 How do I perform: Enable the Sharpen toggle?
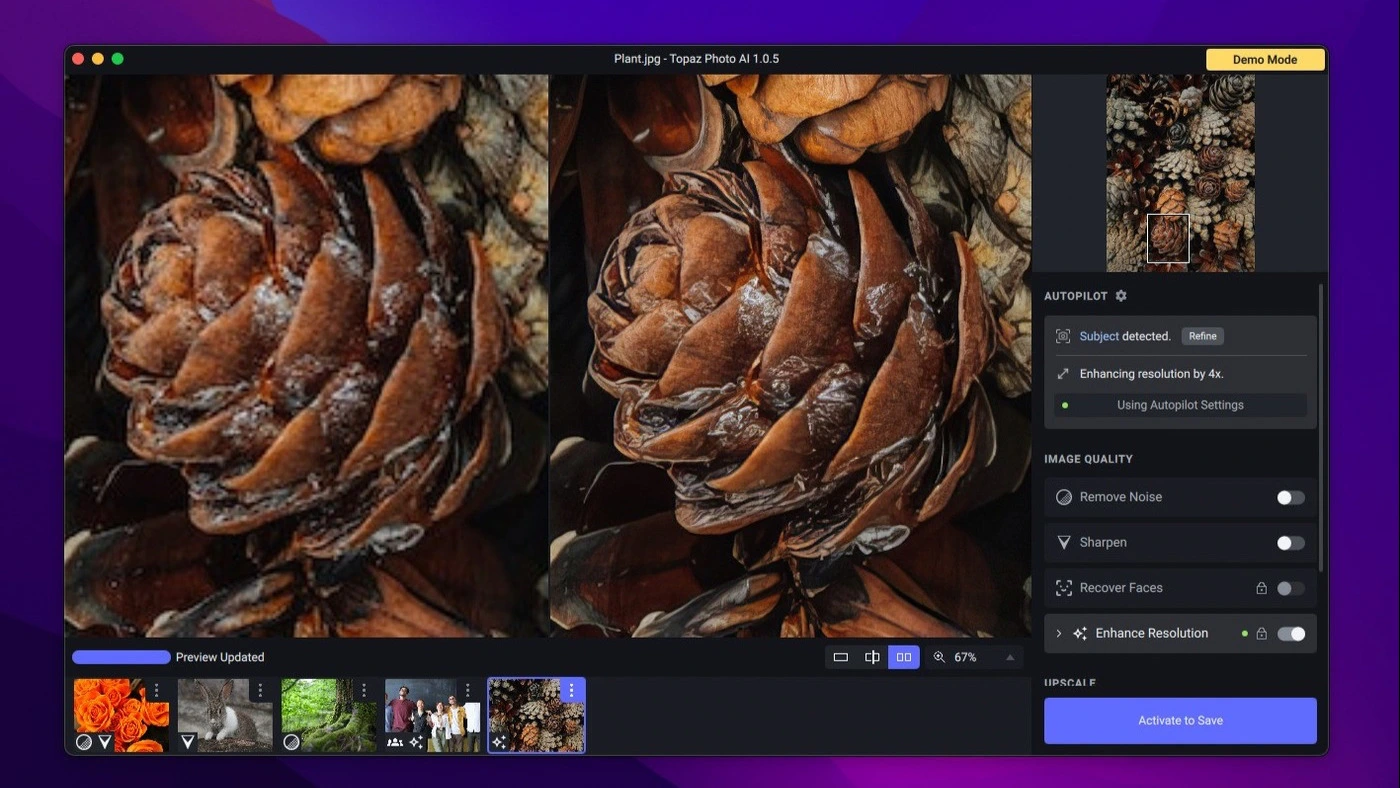[x=1290, y=543]
